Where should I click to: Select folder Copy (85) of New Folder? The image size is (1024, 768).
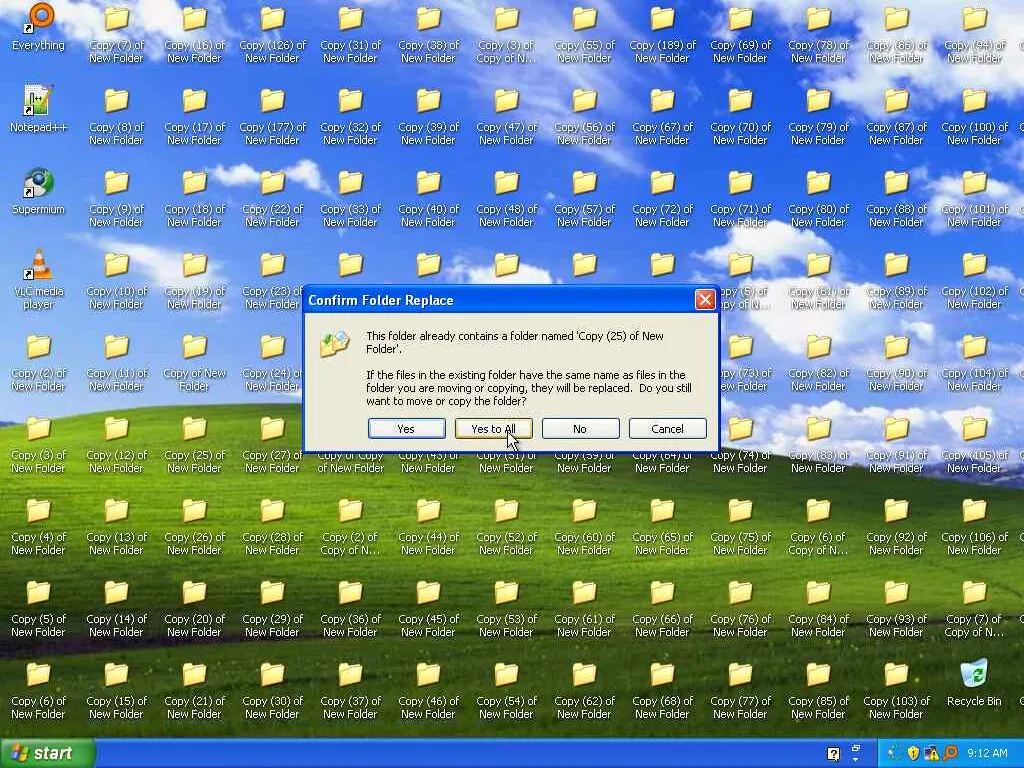tap(818, 691)
